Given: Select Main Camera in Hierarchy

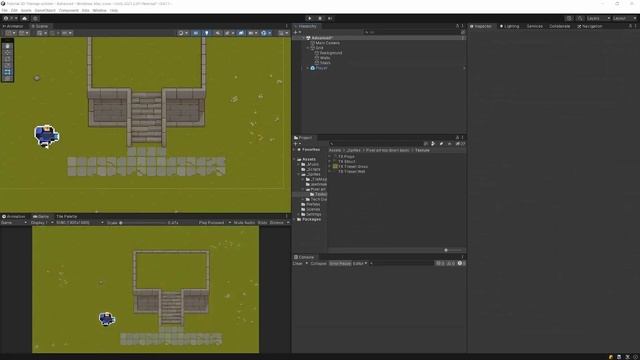Looking at the screenshot, I should (327, 43).
